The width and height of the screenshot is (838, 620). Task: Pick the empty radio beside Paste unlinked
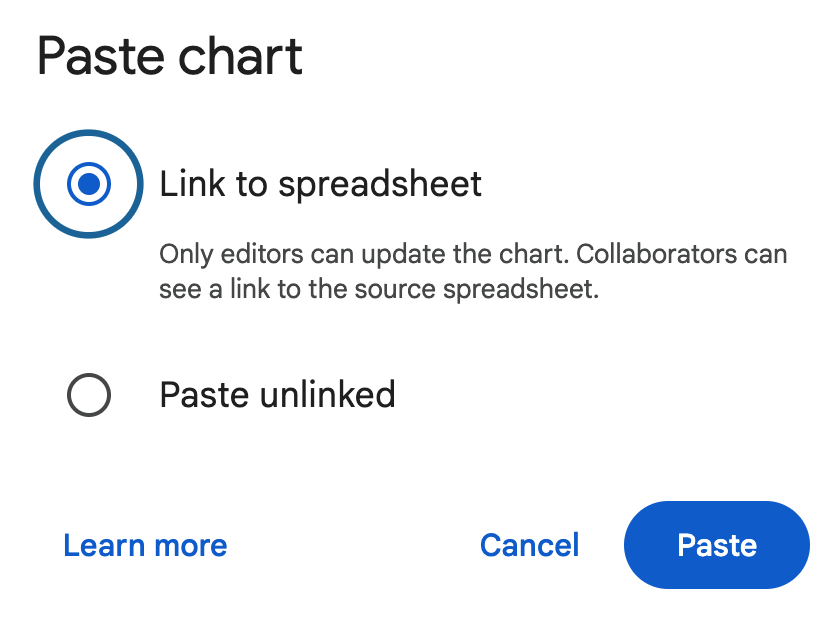tap(89, 395)
